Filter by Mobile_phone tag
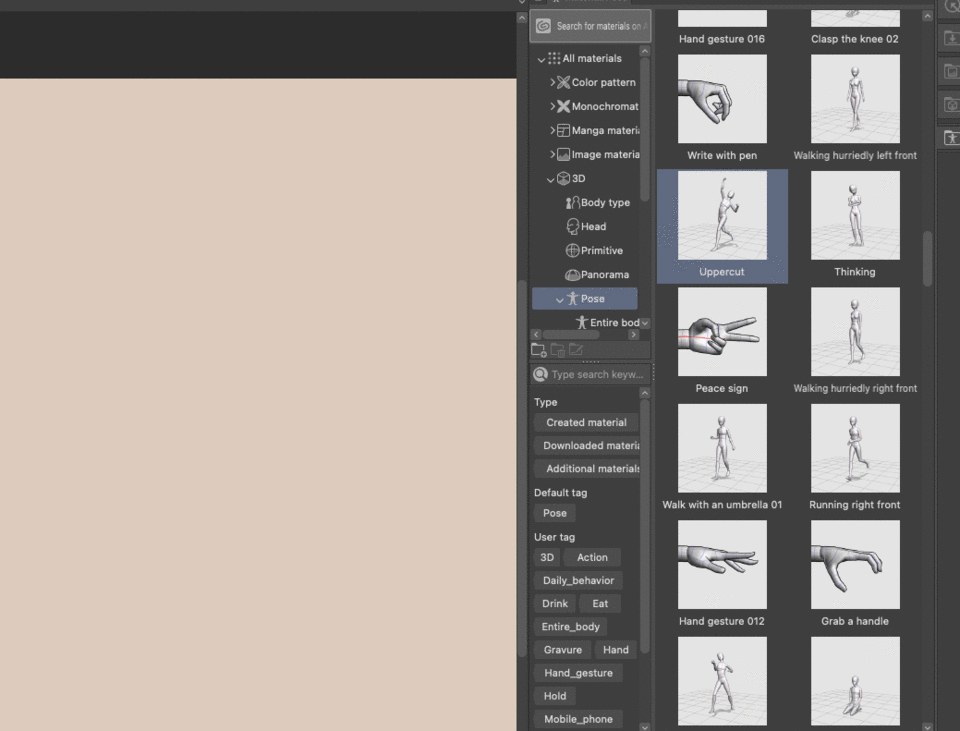Image resolution: width=960 pixels, height=731 pixels. click(578, 719)
